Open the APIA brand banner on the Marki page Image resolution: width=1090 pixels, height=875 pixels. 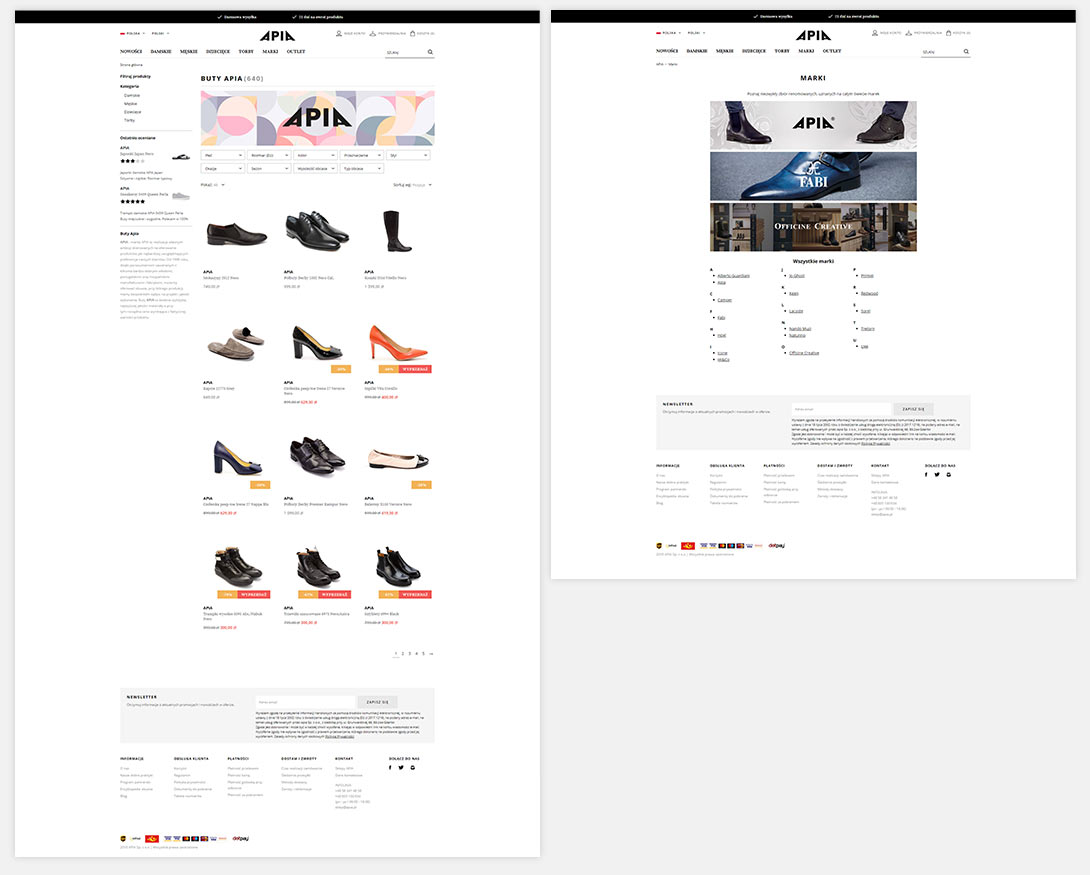[813, 125]
